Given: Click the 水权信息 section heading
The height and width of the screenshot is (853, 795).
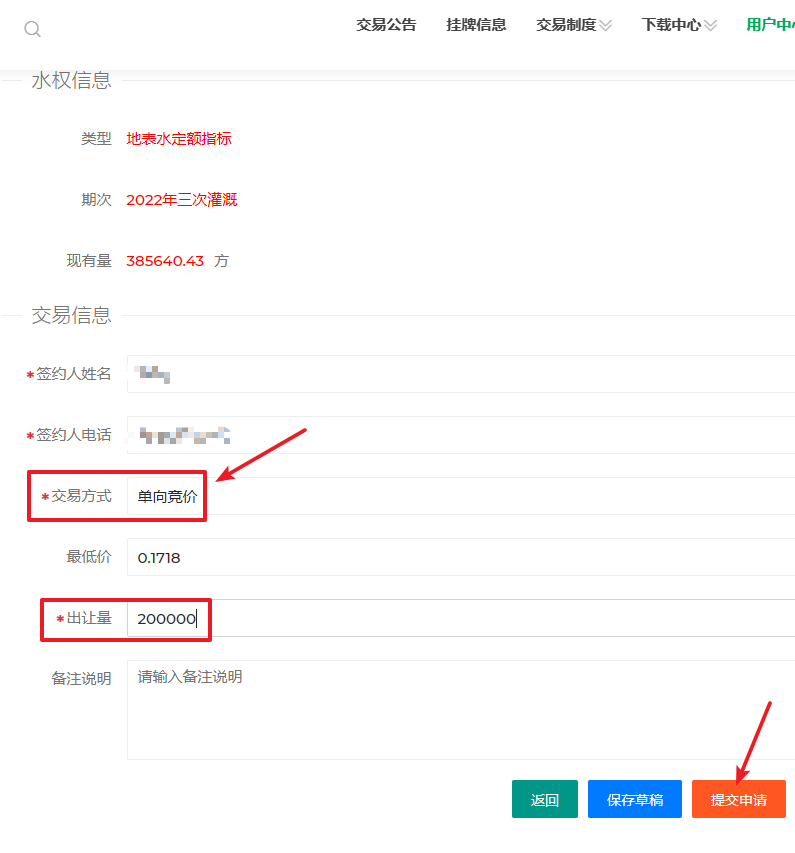Looking at the screenshot, I should (71, 81).
